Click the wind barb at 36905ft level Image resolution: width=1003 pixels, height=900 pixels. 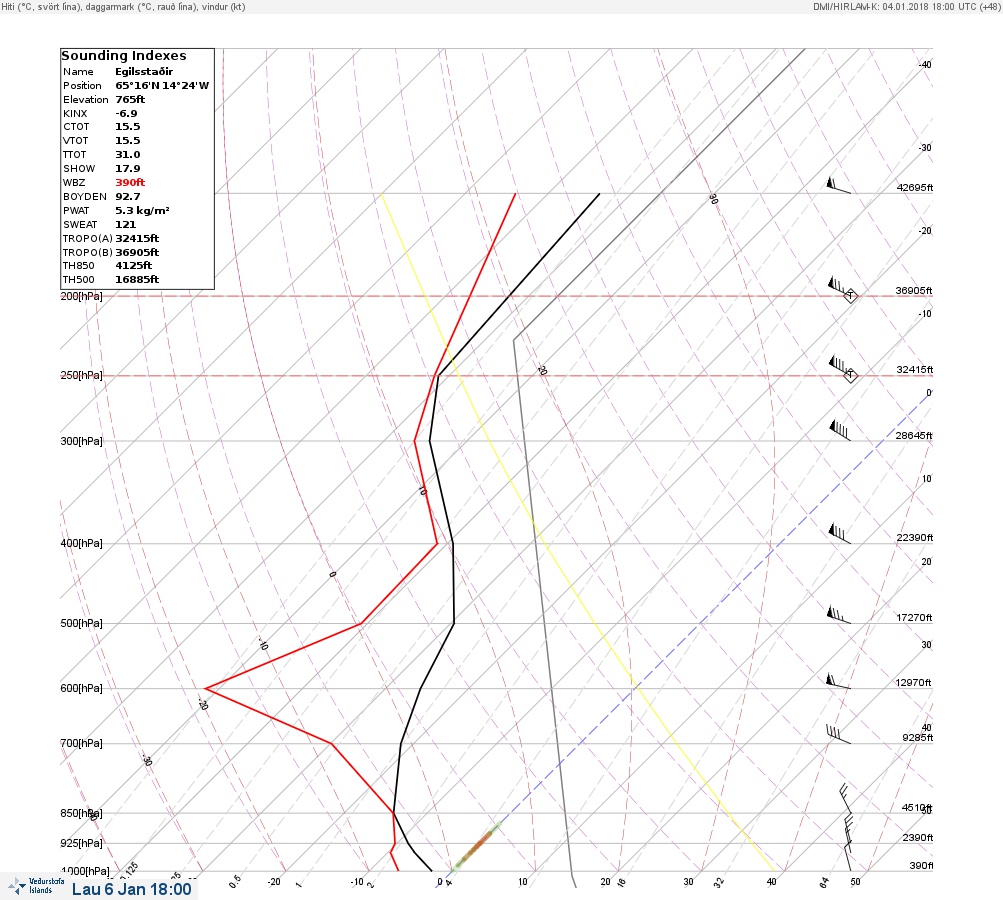coord(839,287)
